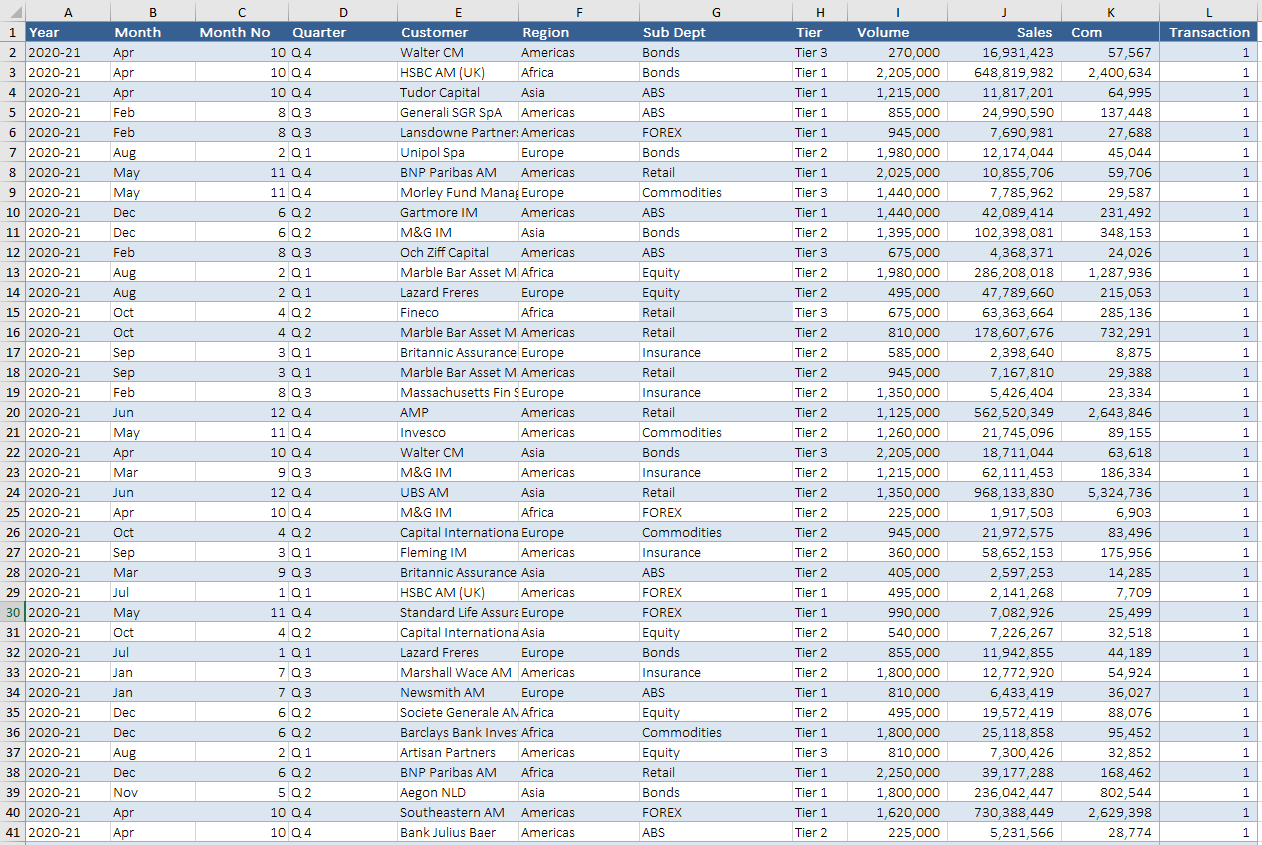The height and width of the screenshot is (845, 1262).
Task: Select the Invesco customer cell
Action: point(457,432)
